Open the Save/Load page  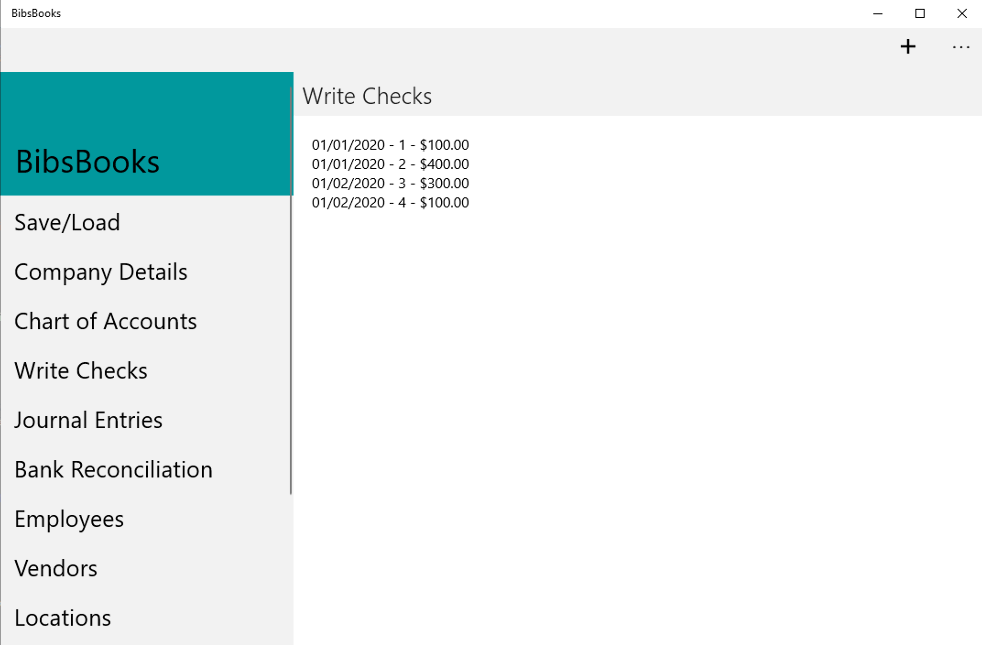tap(67, 222)
